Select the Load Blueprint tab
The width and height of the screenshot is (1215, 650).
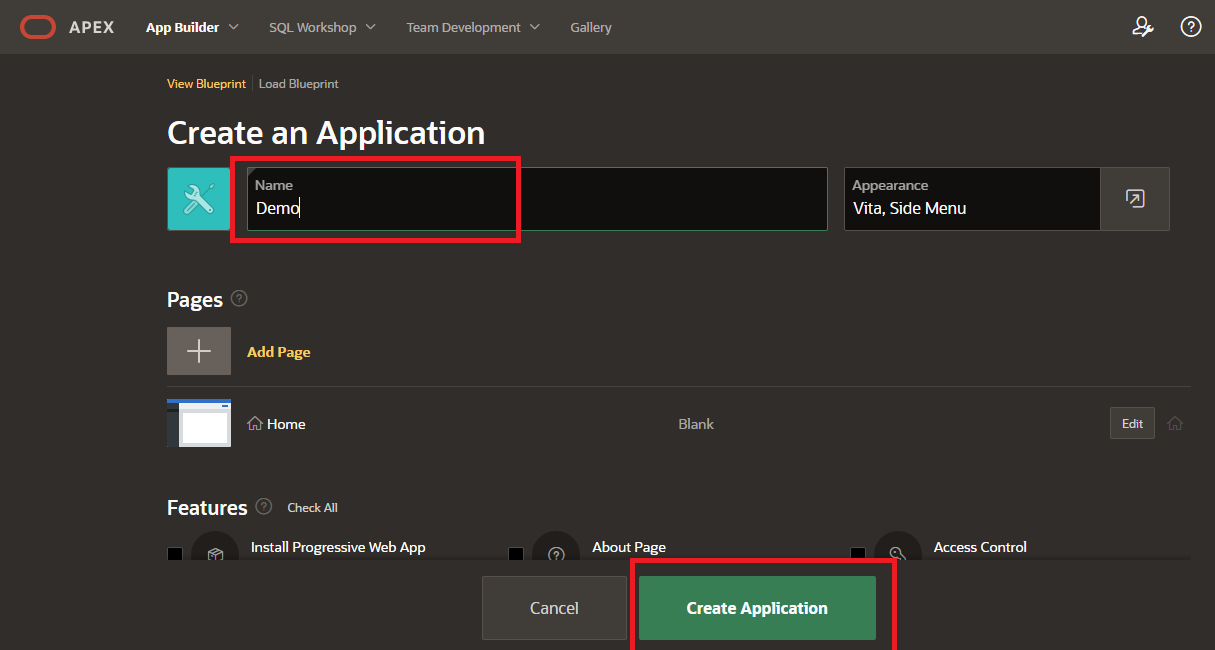(x=298, y=83)
